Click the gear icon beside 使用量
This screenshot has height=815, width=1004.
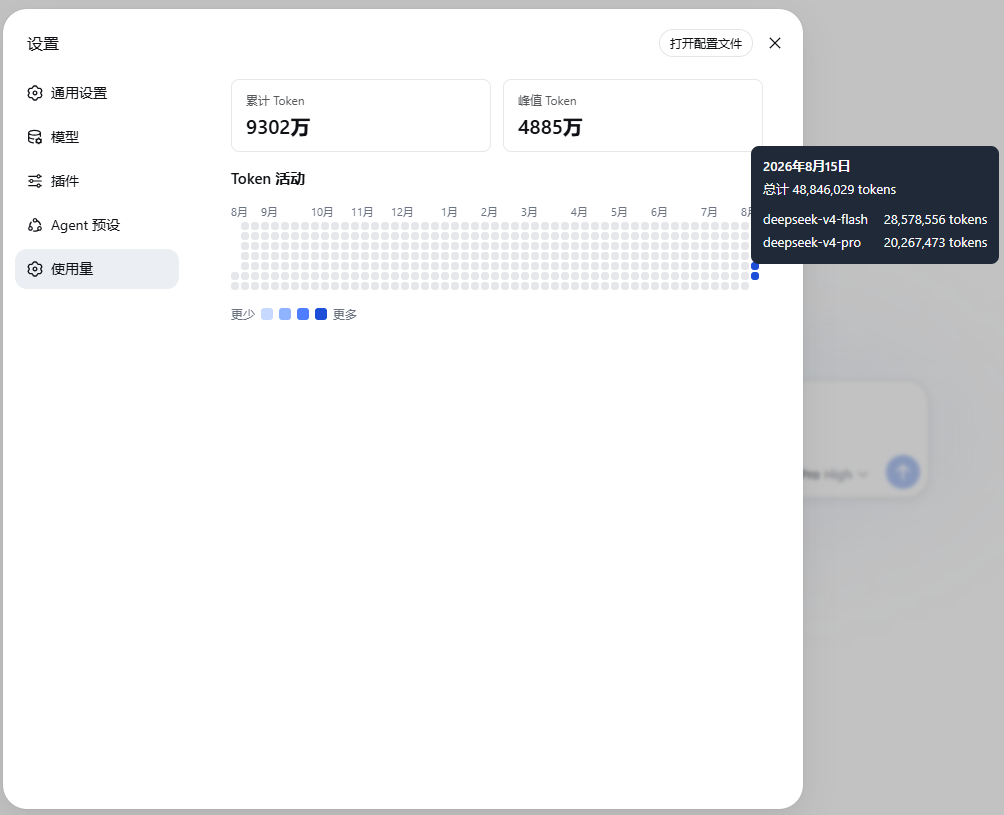click(35, 269)
